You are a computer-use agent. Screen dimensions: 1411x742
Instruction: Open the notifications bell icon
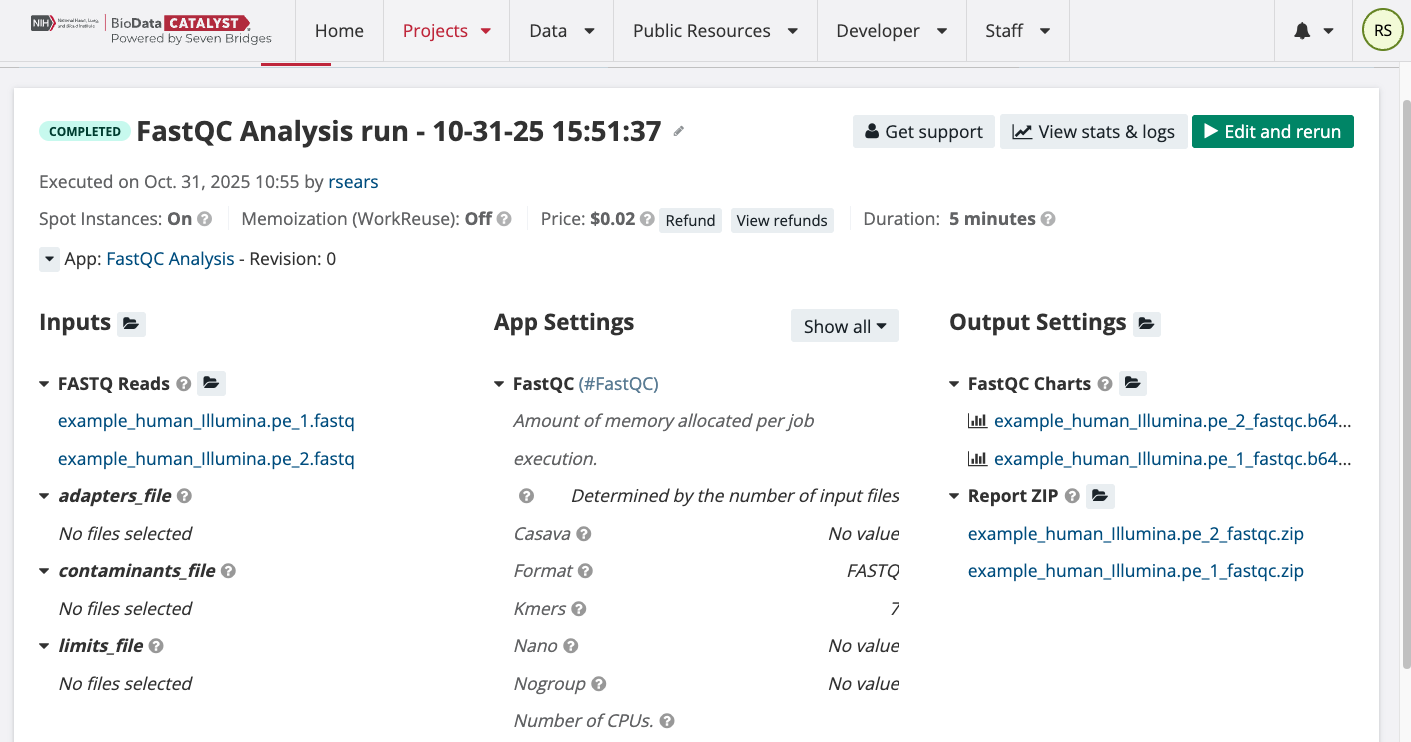pyautogui.click(x=1302, y=31)
